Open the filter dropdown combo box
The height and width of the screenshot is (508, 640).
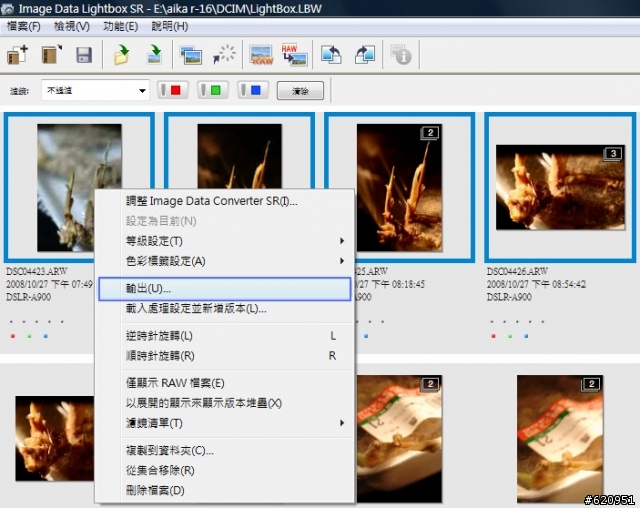pyautogui.click(x=95, y=90)
